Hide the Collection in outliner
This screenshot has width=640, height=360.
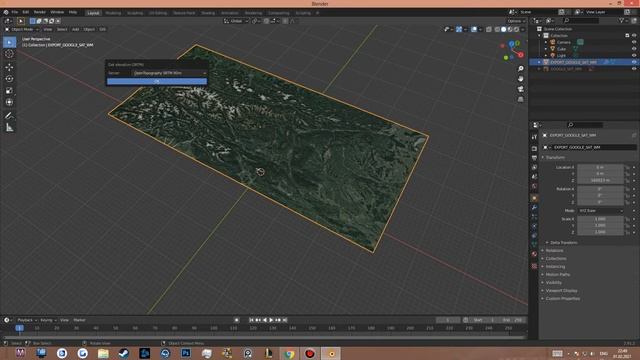click(x=634, y=36)
